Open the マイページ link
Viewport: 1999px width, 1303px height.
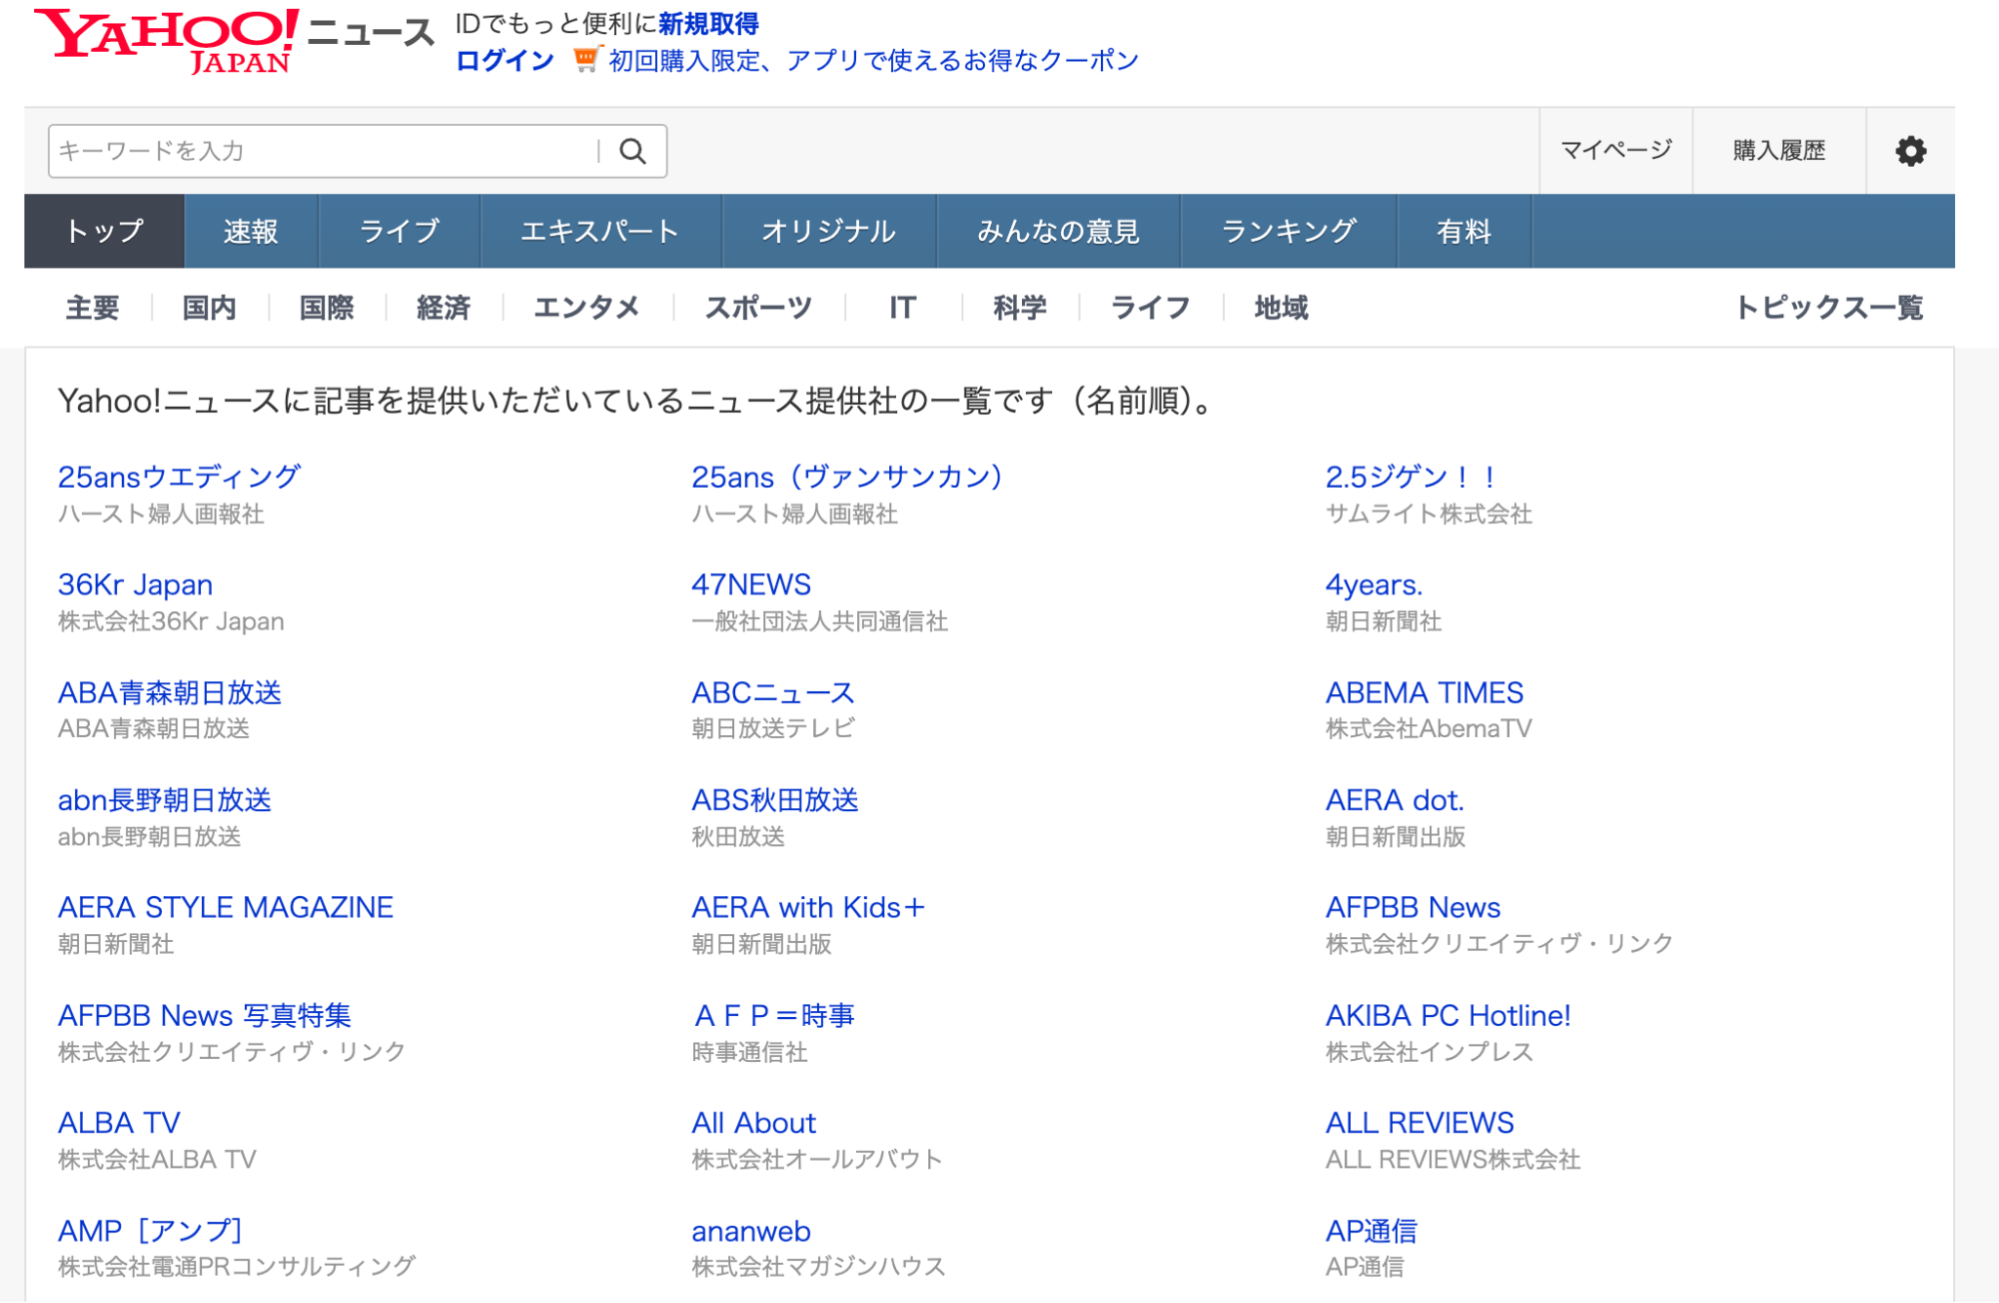coord(1616,150)
